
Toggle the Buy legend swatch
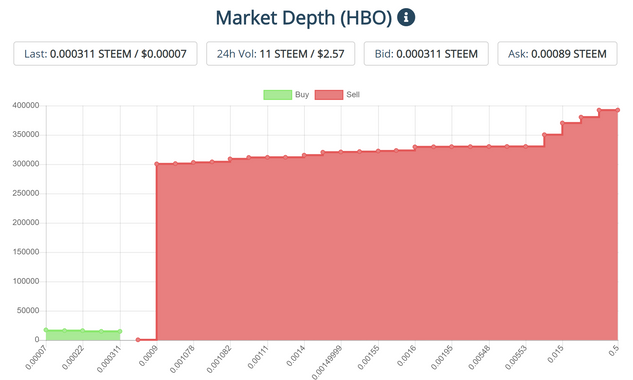(278, 95)
